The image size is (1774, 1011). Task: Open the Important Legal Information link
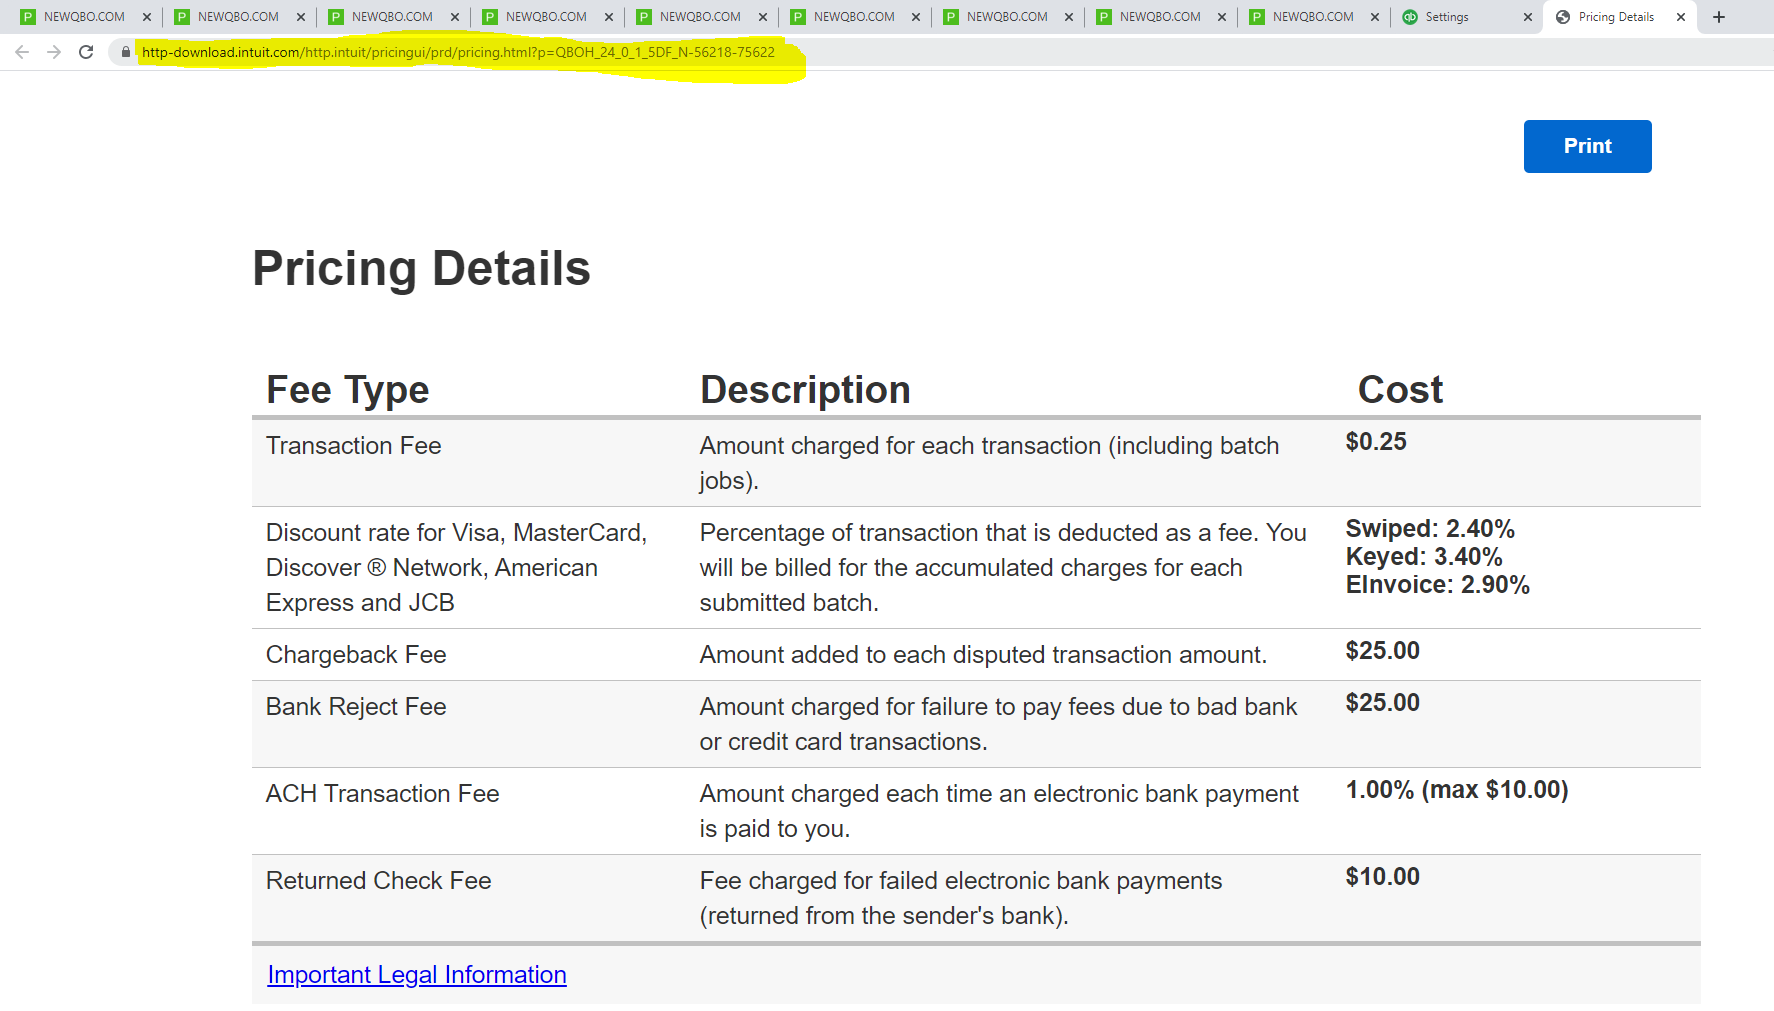point(417,975)
